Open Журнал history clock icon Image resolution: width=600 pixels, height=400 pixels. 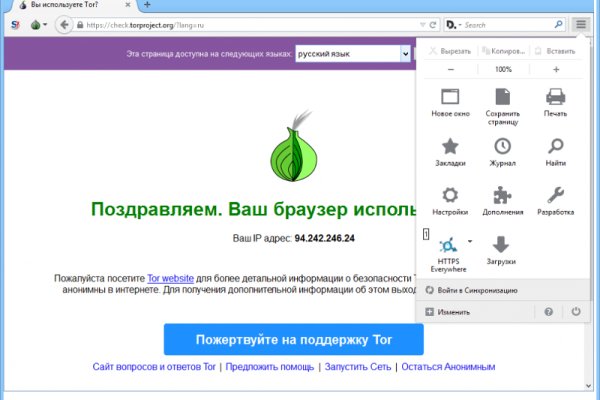point(502,147)
